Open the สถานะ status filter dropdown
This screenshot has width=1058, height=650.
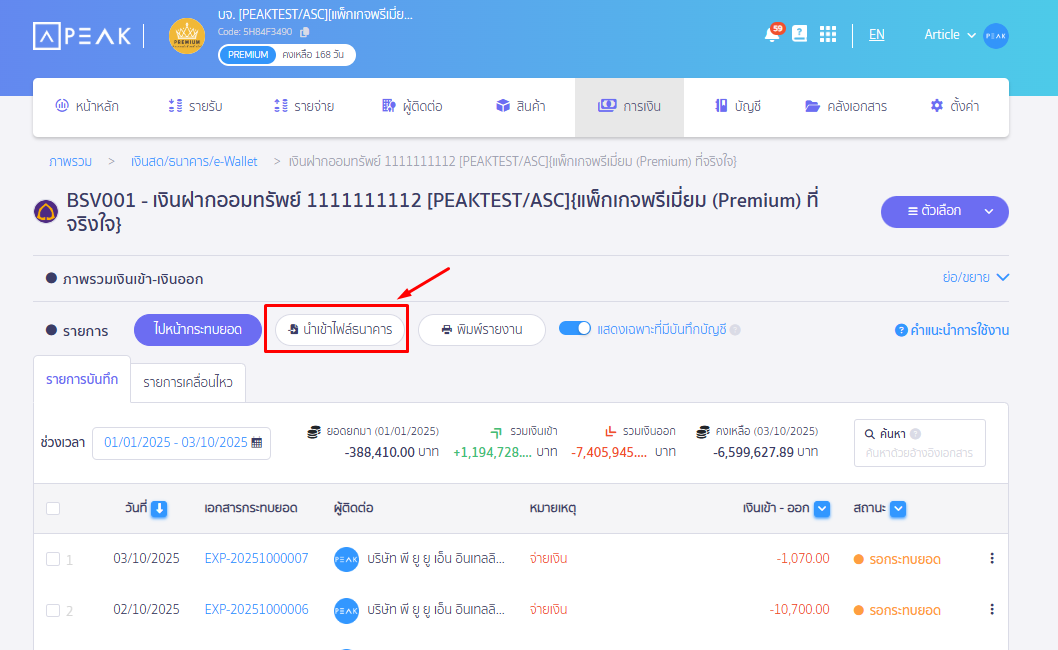(x=898, y=509)
